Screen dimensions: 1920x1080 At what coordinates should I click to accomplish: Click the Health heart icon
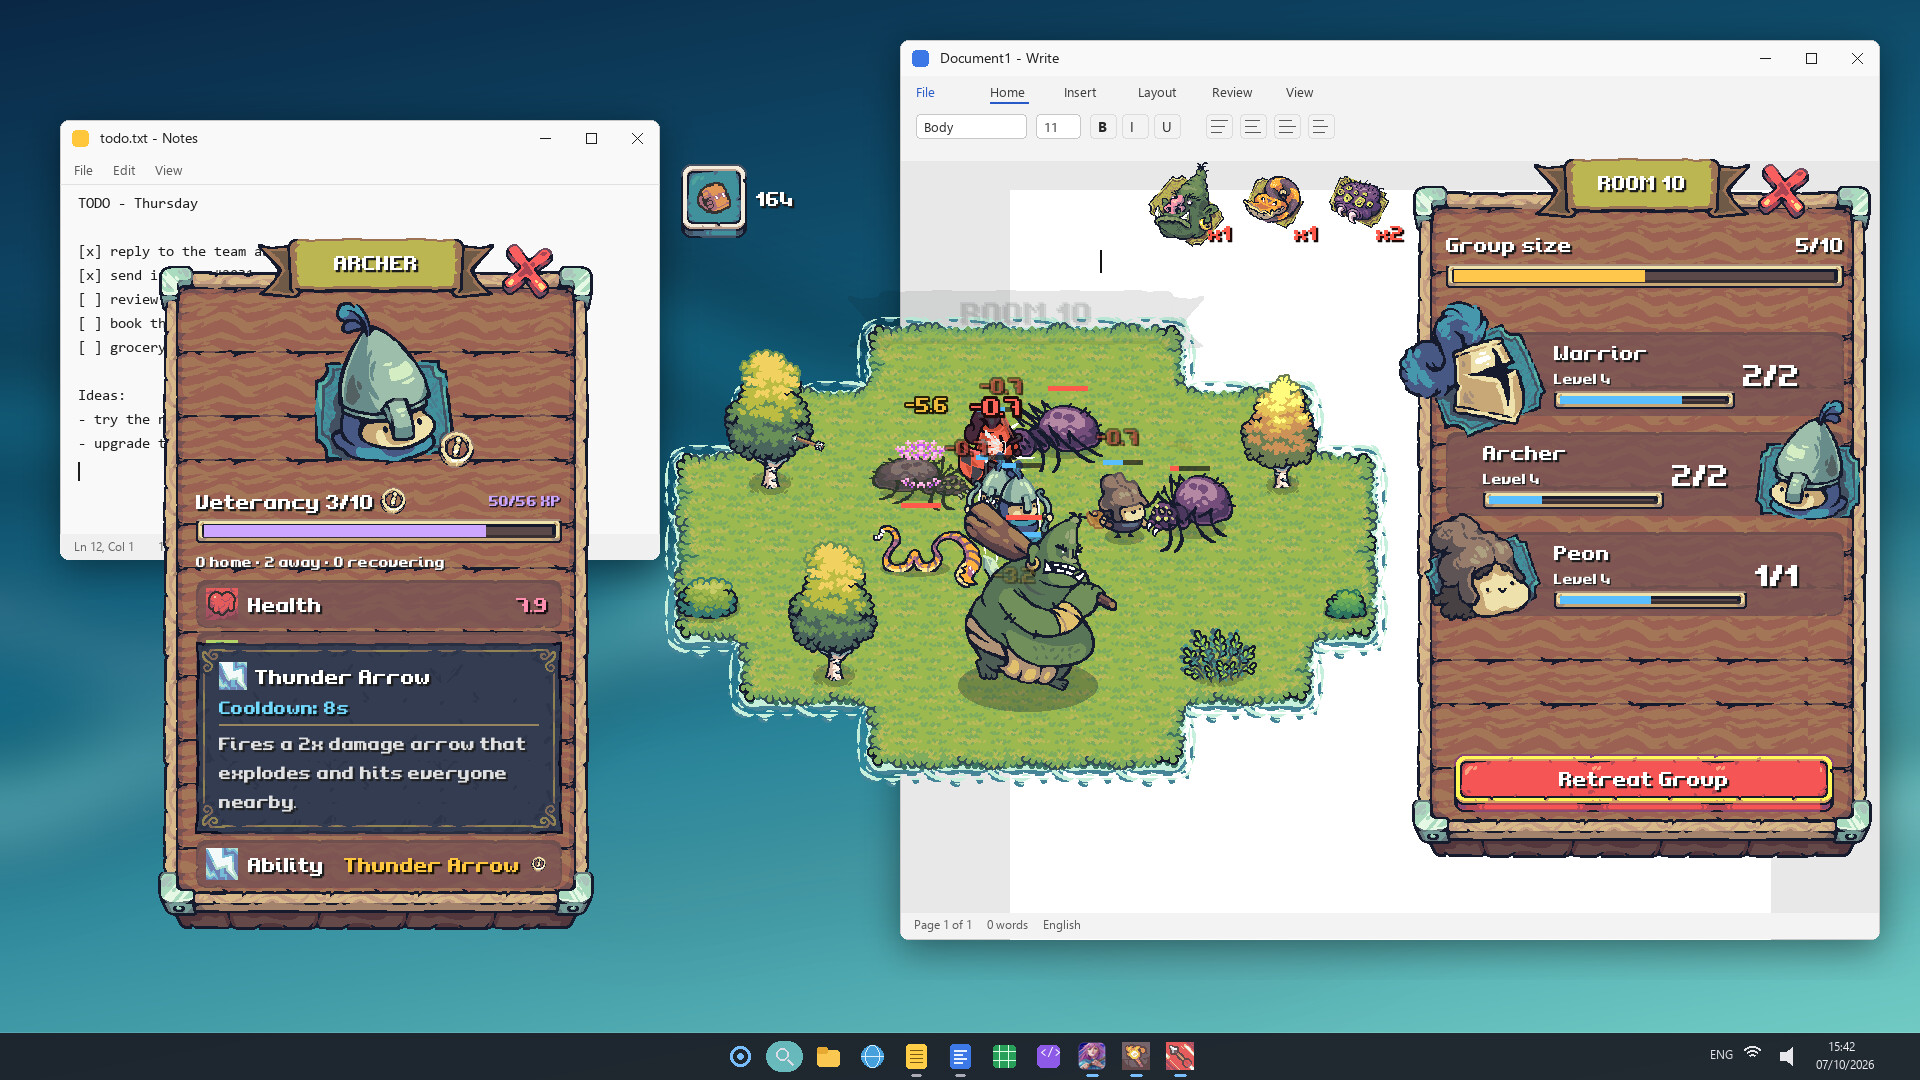(x=221, y=604)
